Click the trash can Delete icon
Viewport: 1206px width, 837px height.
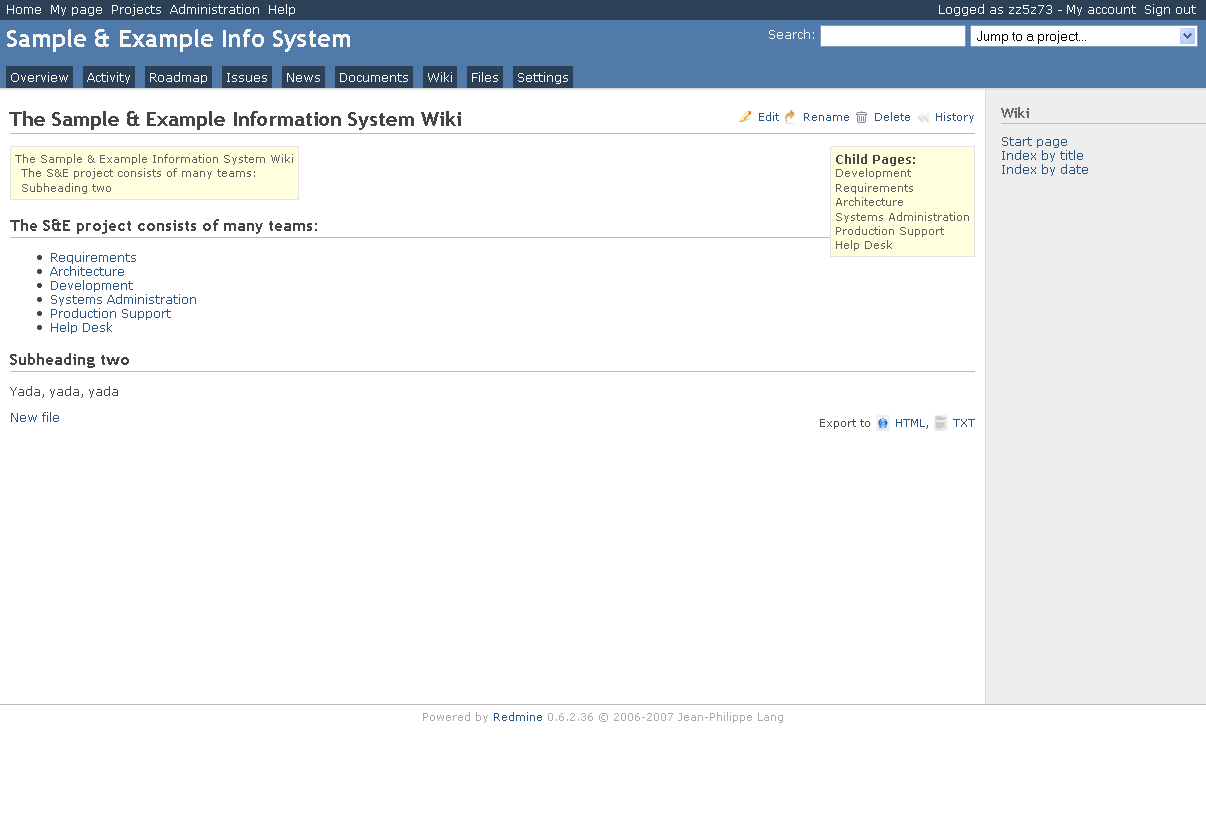pyautogui.click(x=861, y=117)
